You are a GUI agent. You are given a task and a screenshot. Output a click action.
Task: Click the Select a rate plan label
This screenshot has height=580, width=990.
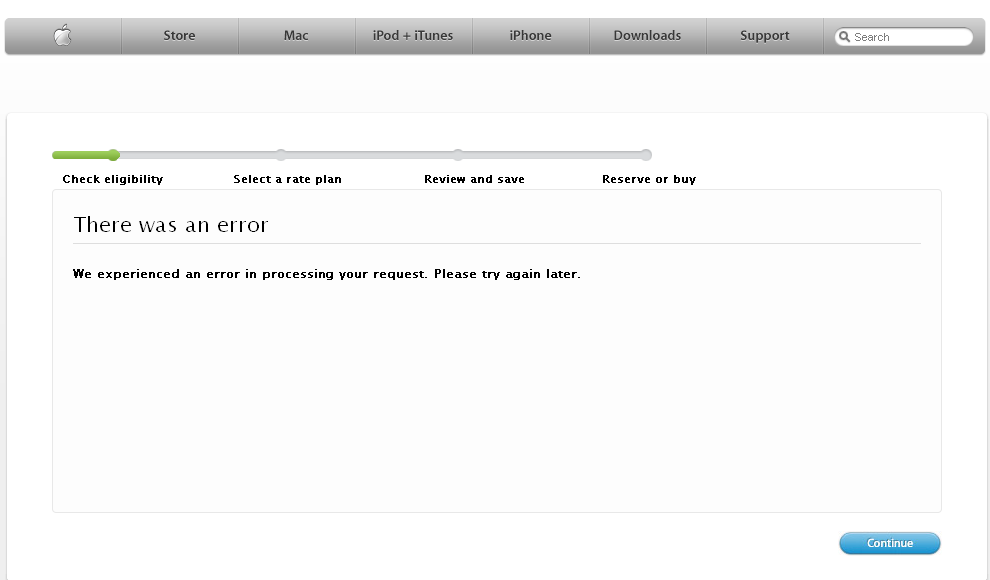287,179
